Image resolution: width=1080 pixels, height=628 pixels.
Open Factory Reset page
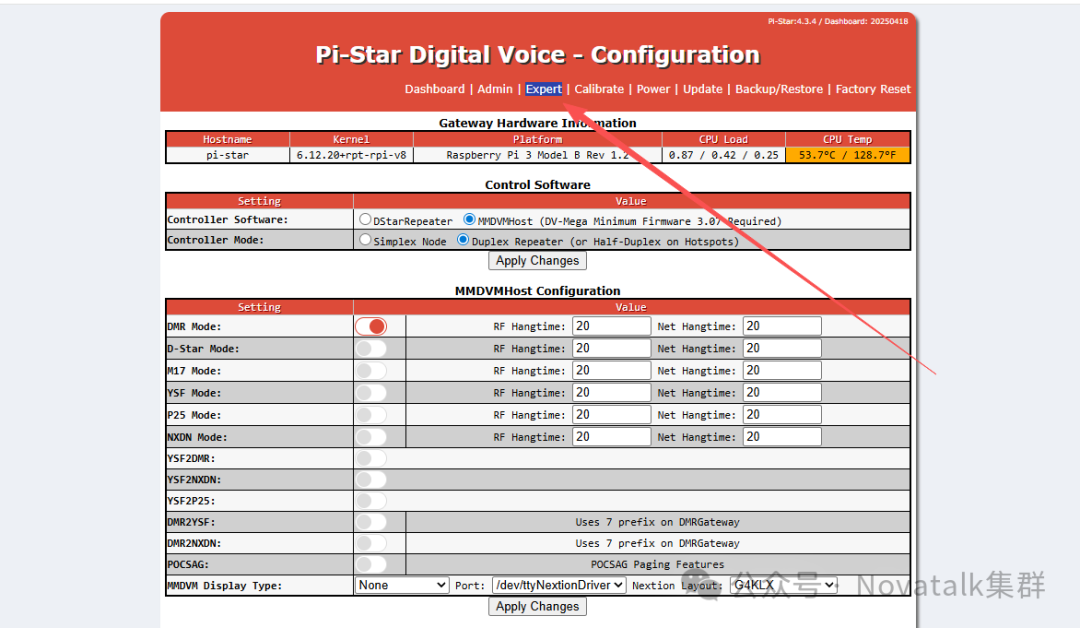tap(873, 89)
